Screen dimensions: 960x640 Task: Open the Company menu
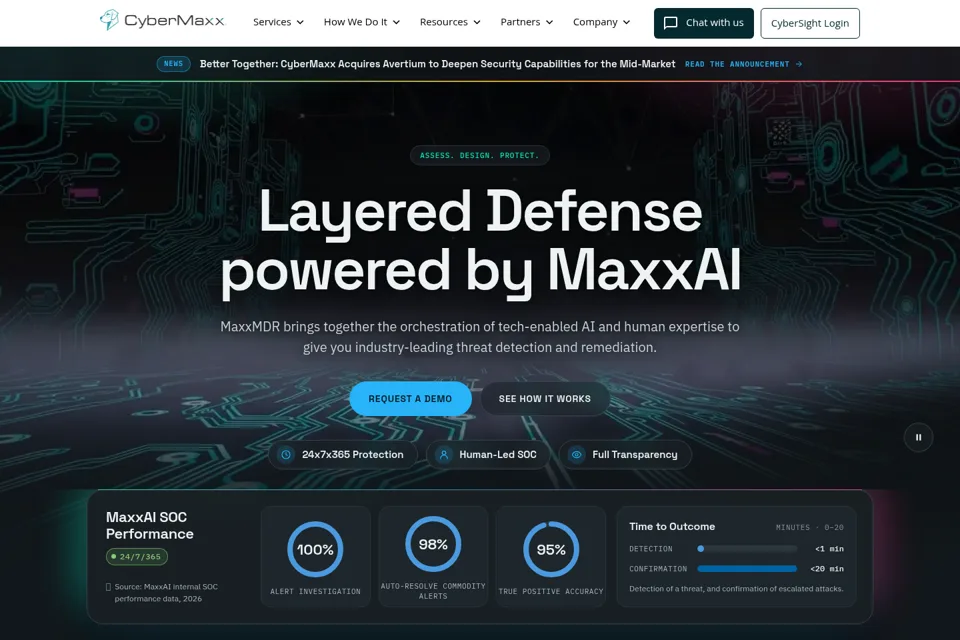point(601,22)
